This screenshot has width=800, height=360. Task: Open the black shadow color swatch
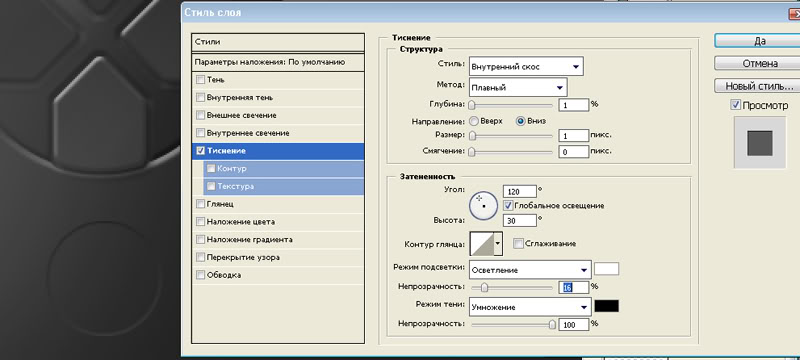[x=607, y=306]
